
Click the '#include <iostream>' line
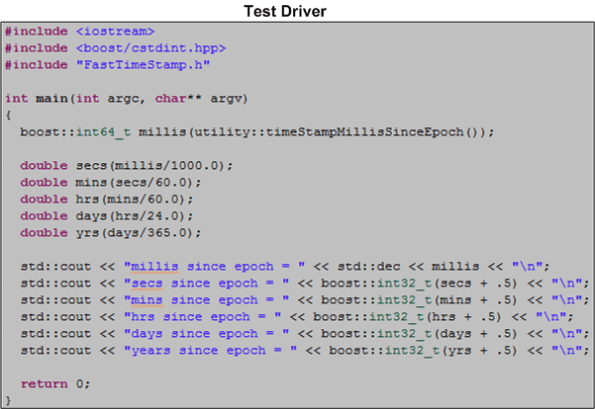point(80,31)
